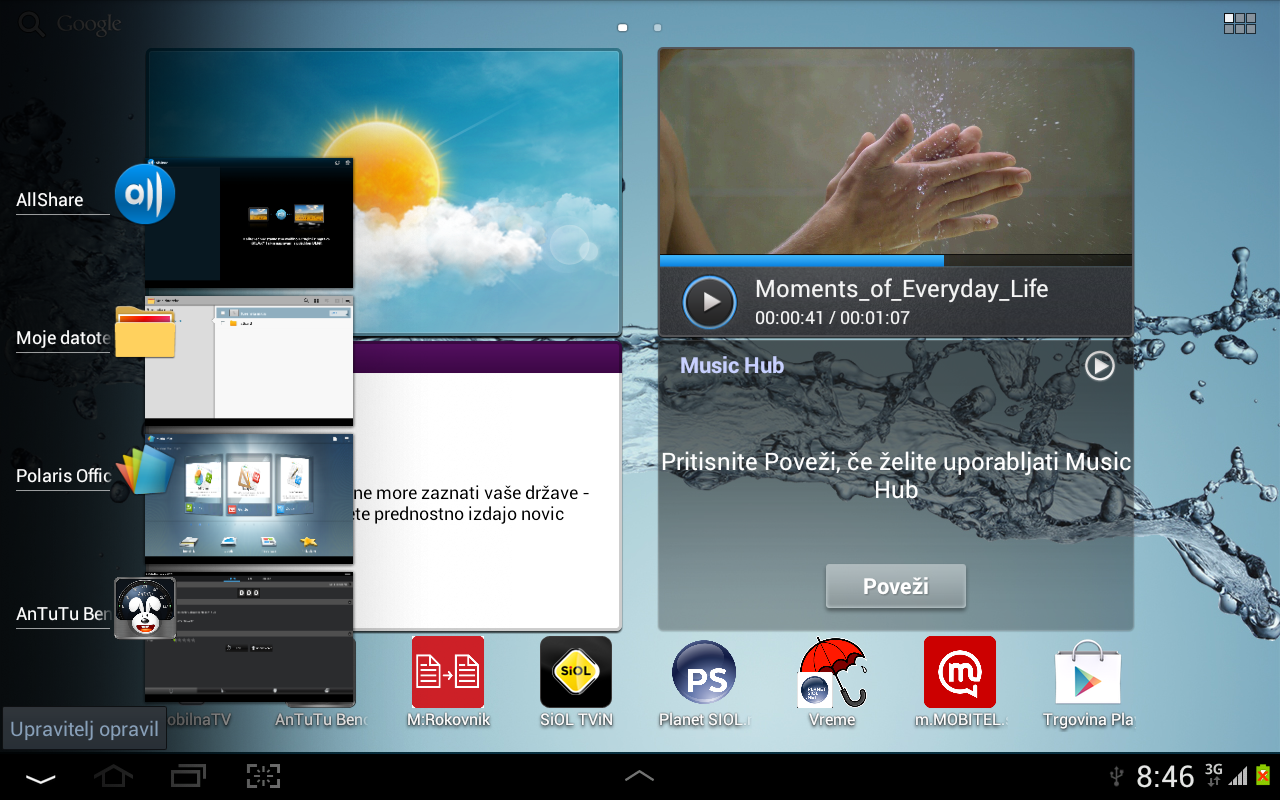Switch to the Polaris Office recent thumbnail

click(x=249, y=498)
